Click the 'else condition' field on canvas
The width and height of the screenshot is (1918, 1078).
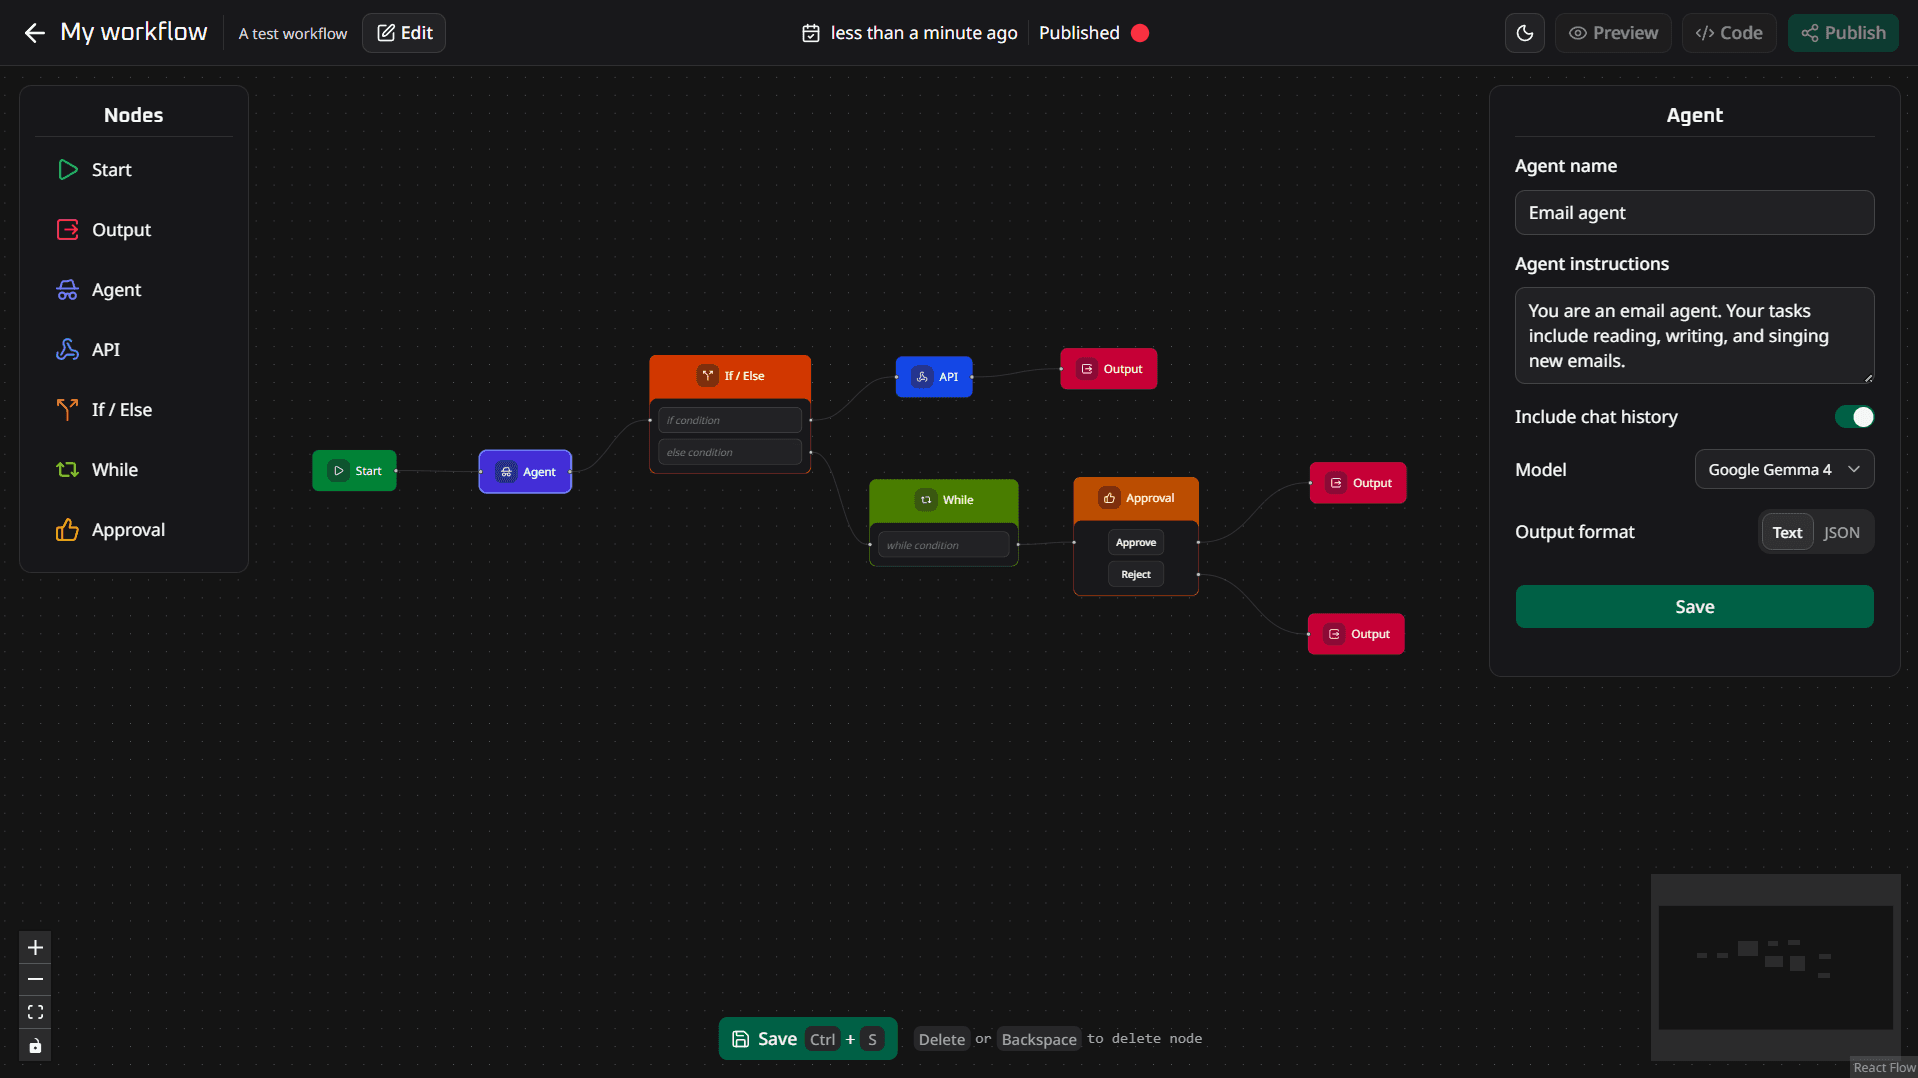(x=730, y=452)
